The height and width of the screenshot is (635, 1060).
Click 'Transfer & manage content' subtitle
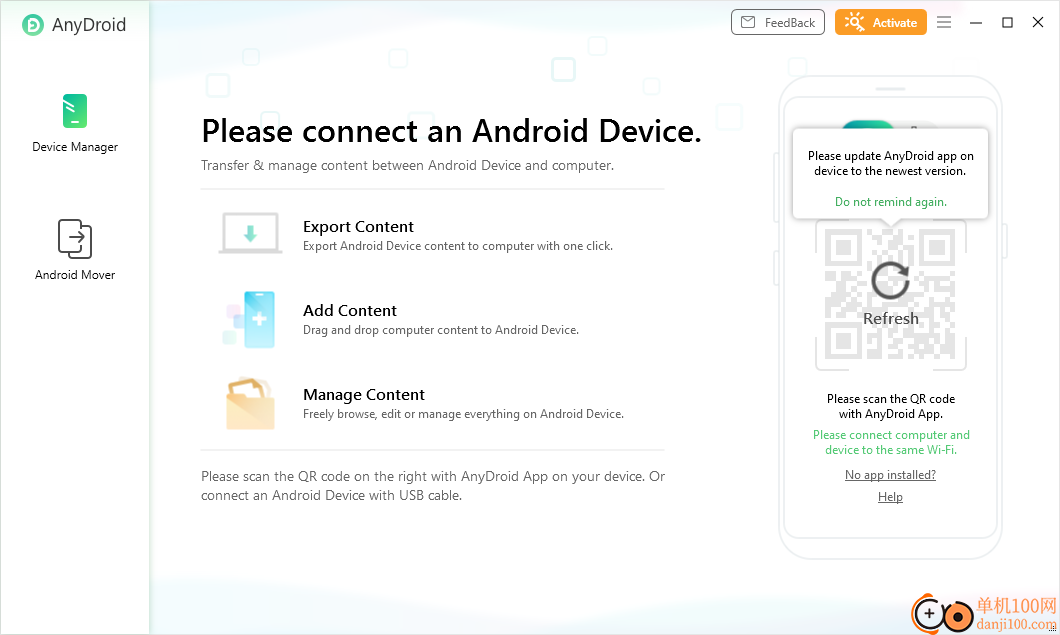pos(408,165)
